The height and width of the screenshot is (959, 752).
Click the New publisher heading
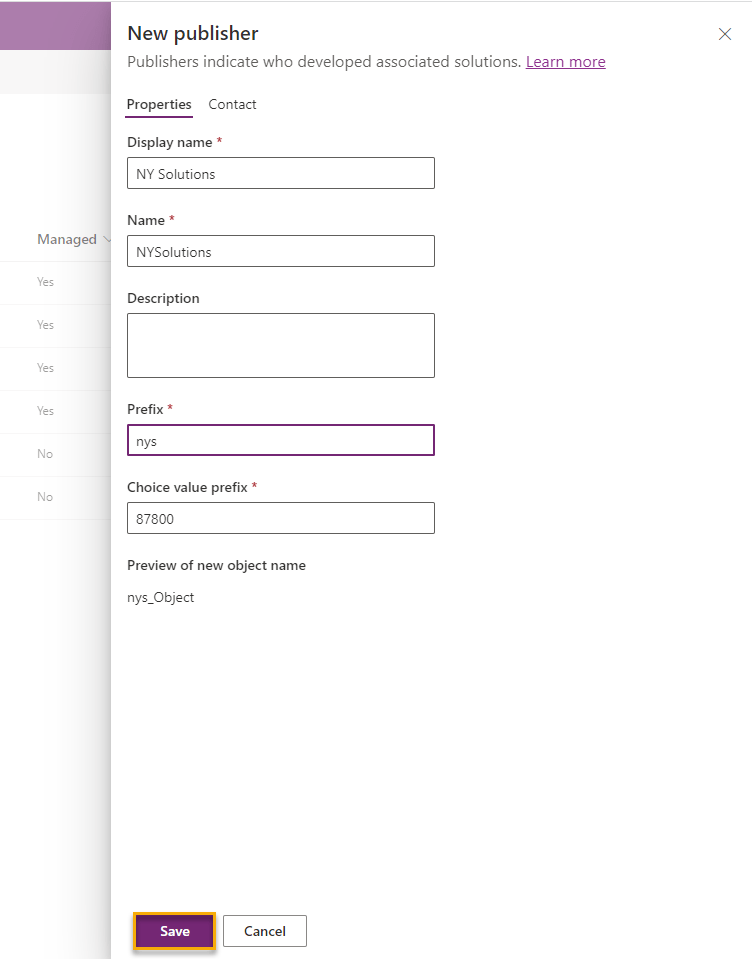[x=192, y=33]
